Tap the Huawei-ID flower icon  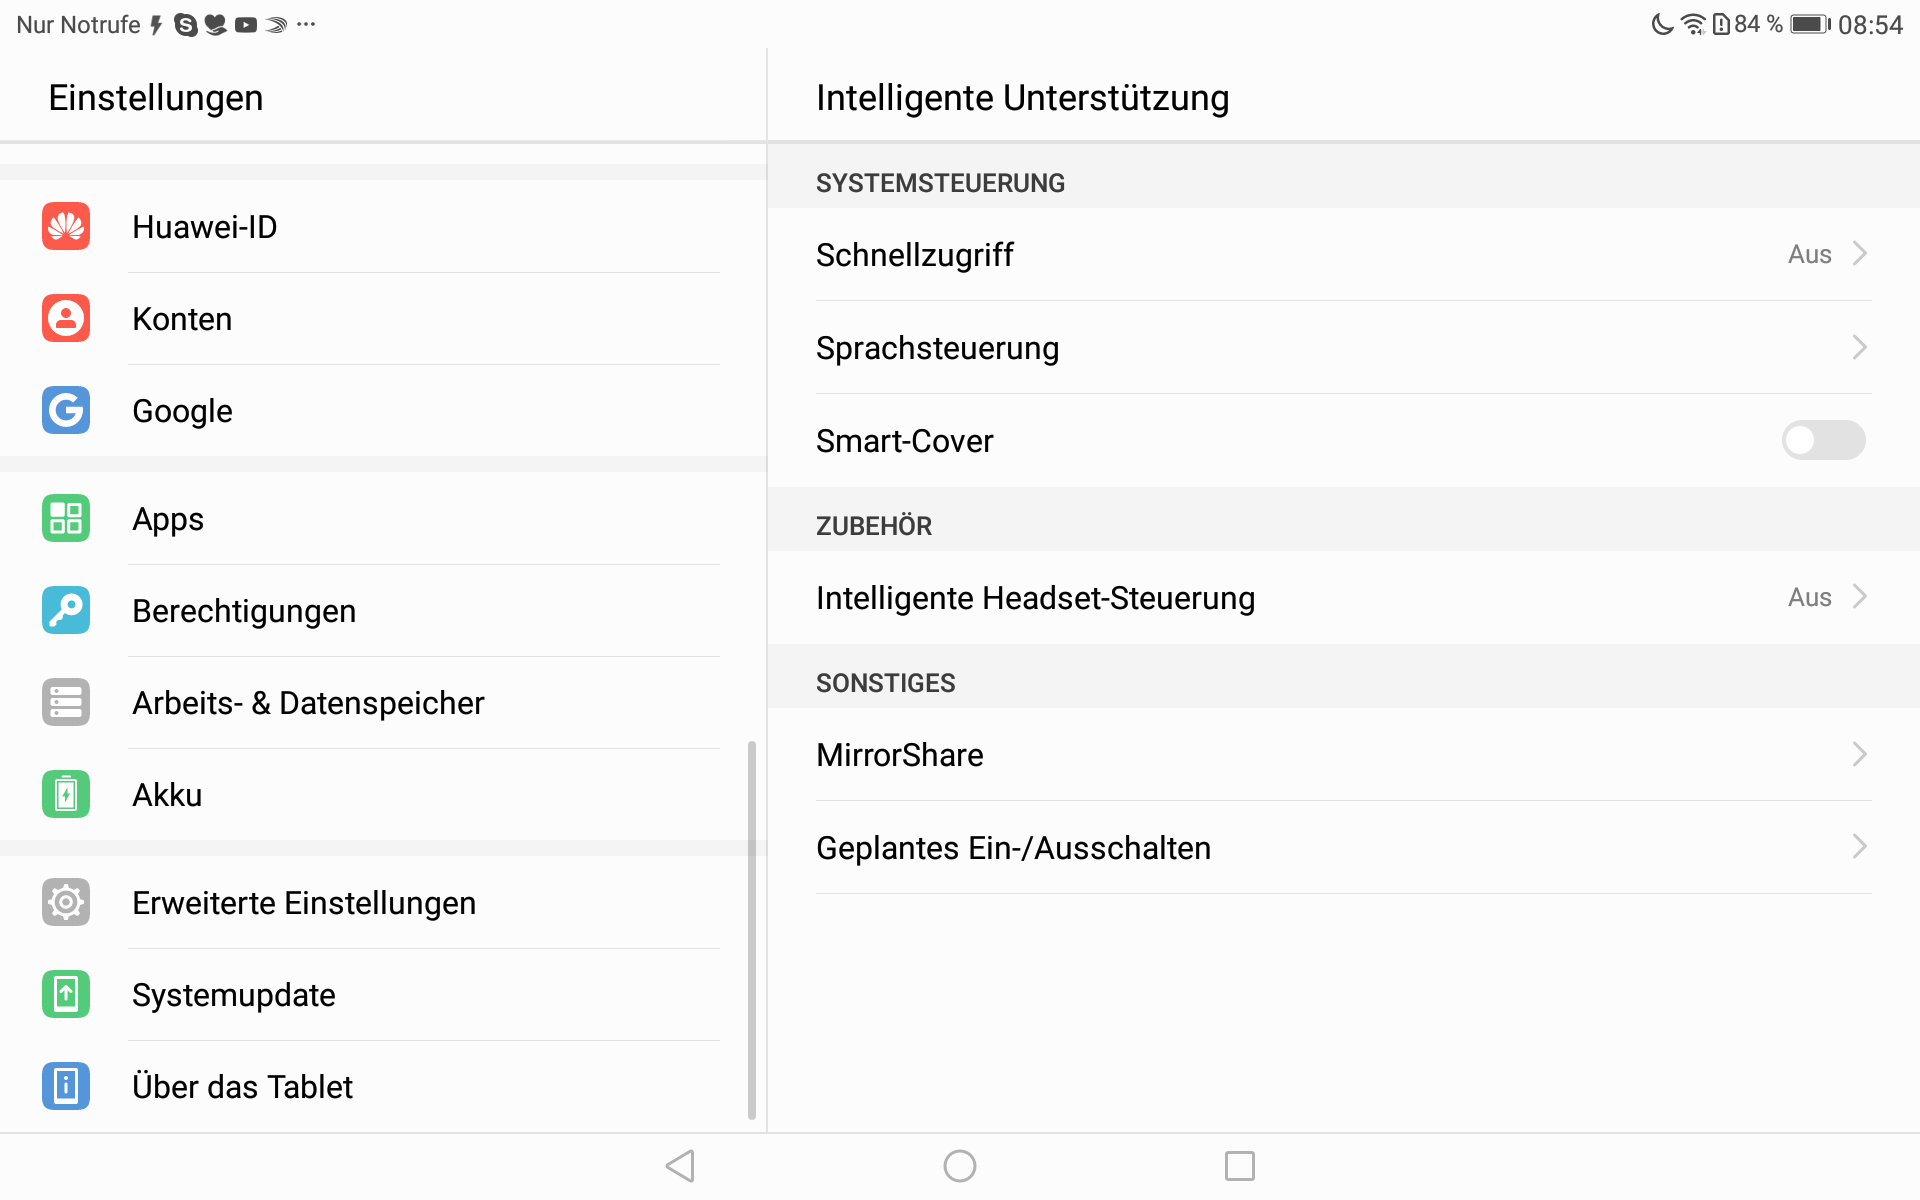coord(66,227)
